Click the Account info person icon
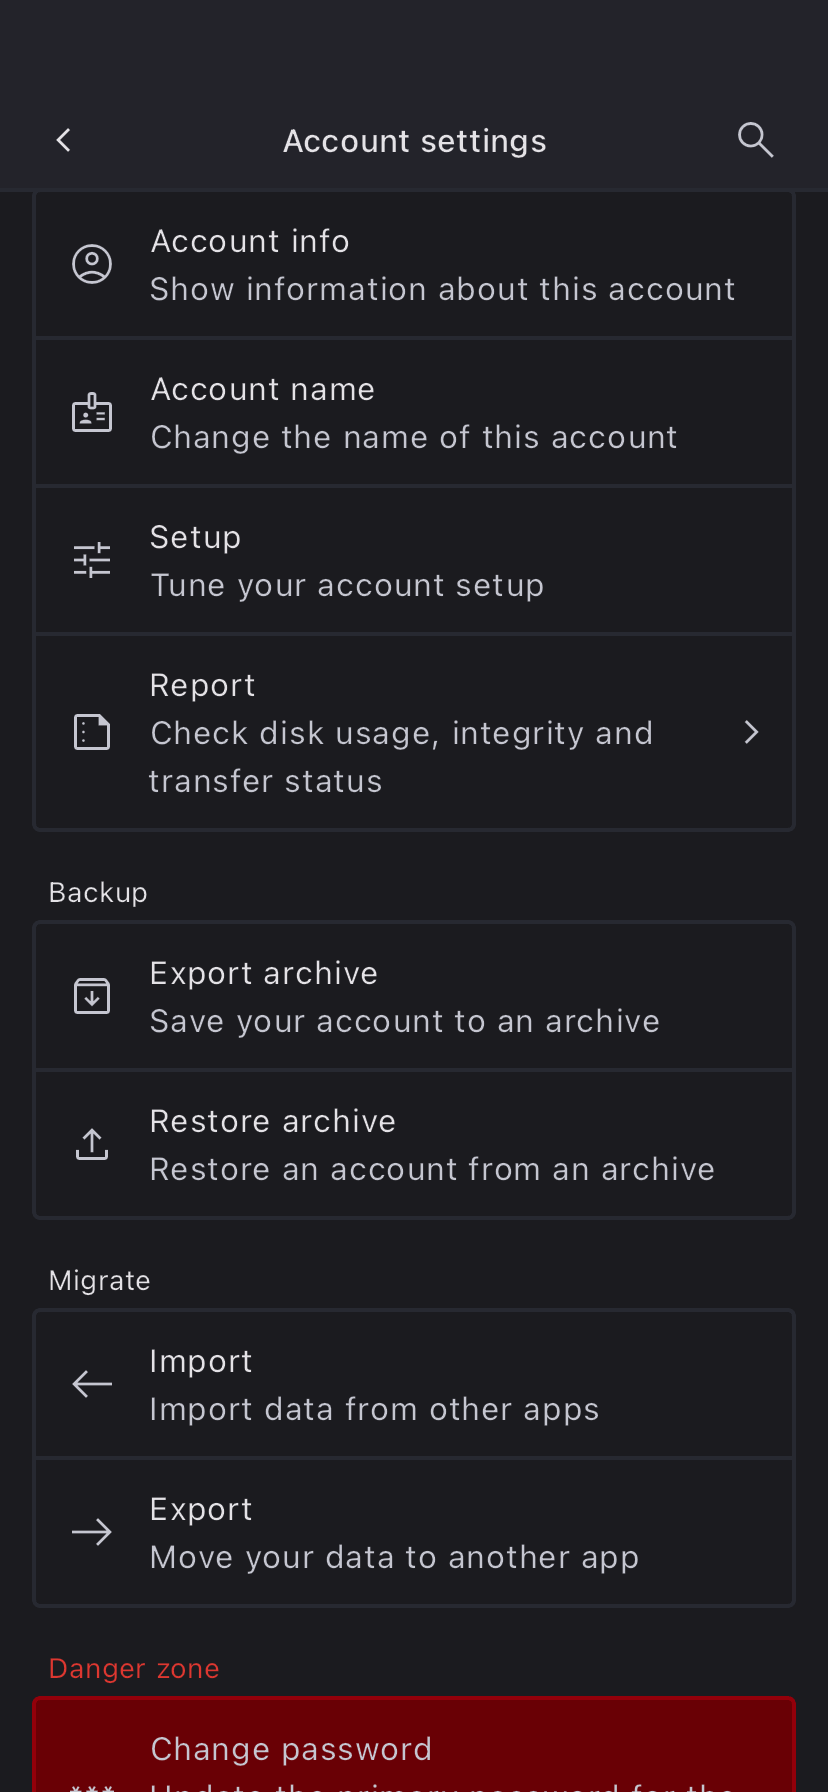The image size is (828, 1792). coord(92,264)
